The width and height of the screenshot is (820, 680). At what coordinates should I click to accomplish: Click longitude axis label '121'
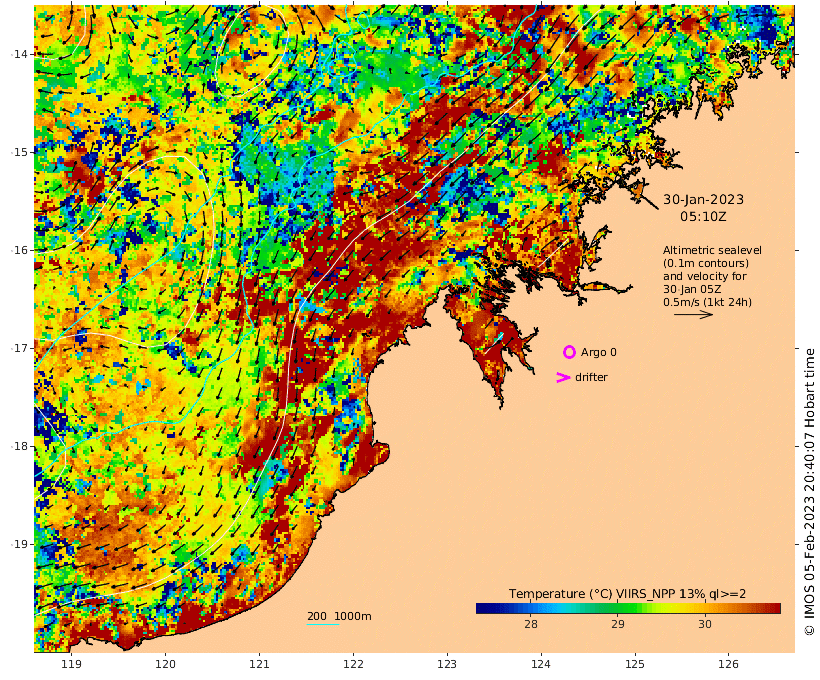click(x=259, y=664)
